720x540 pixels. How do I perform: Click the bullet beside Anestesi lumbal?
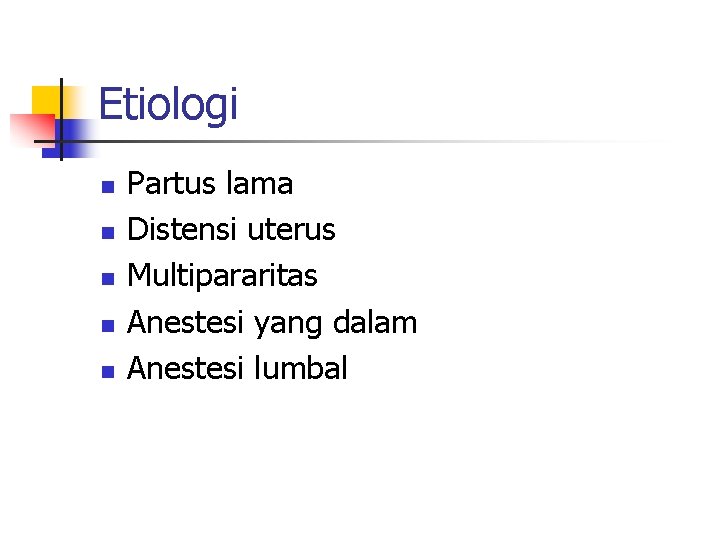pyautogui.click(x=108, y=371)
